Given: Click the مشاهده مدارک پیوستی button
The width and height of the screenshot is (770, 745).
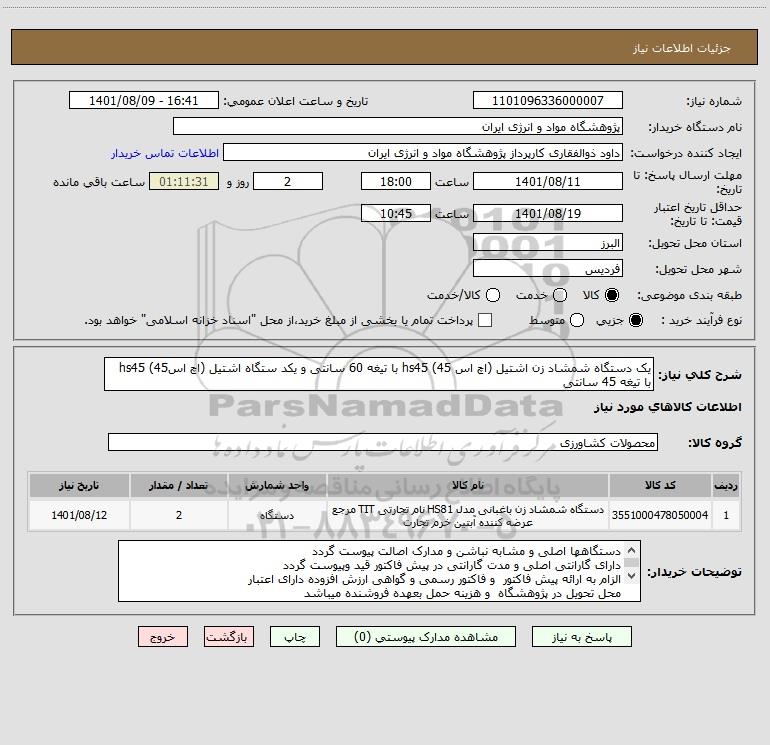Looking at the screenshot, I should [x=426, y=637].
